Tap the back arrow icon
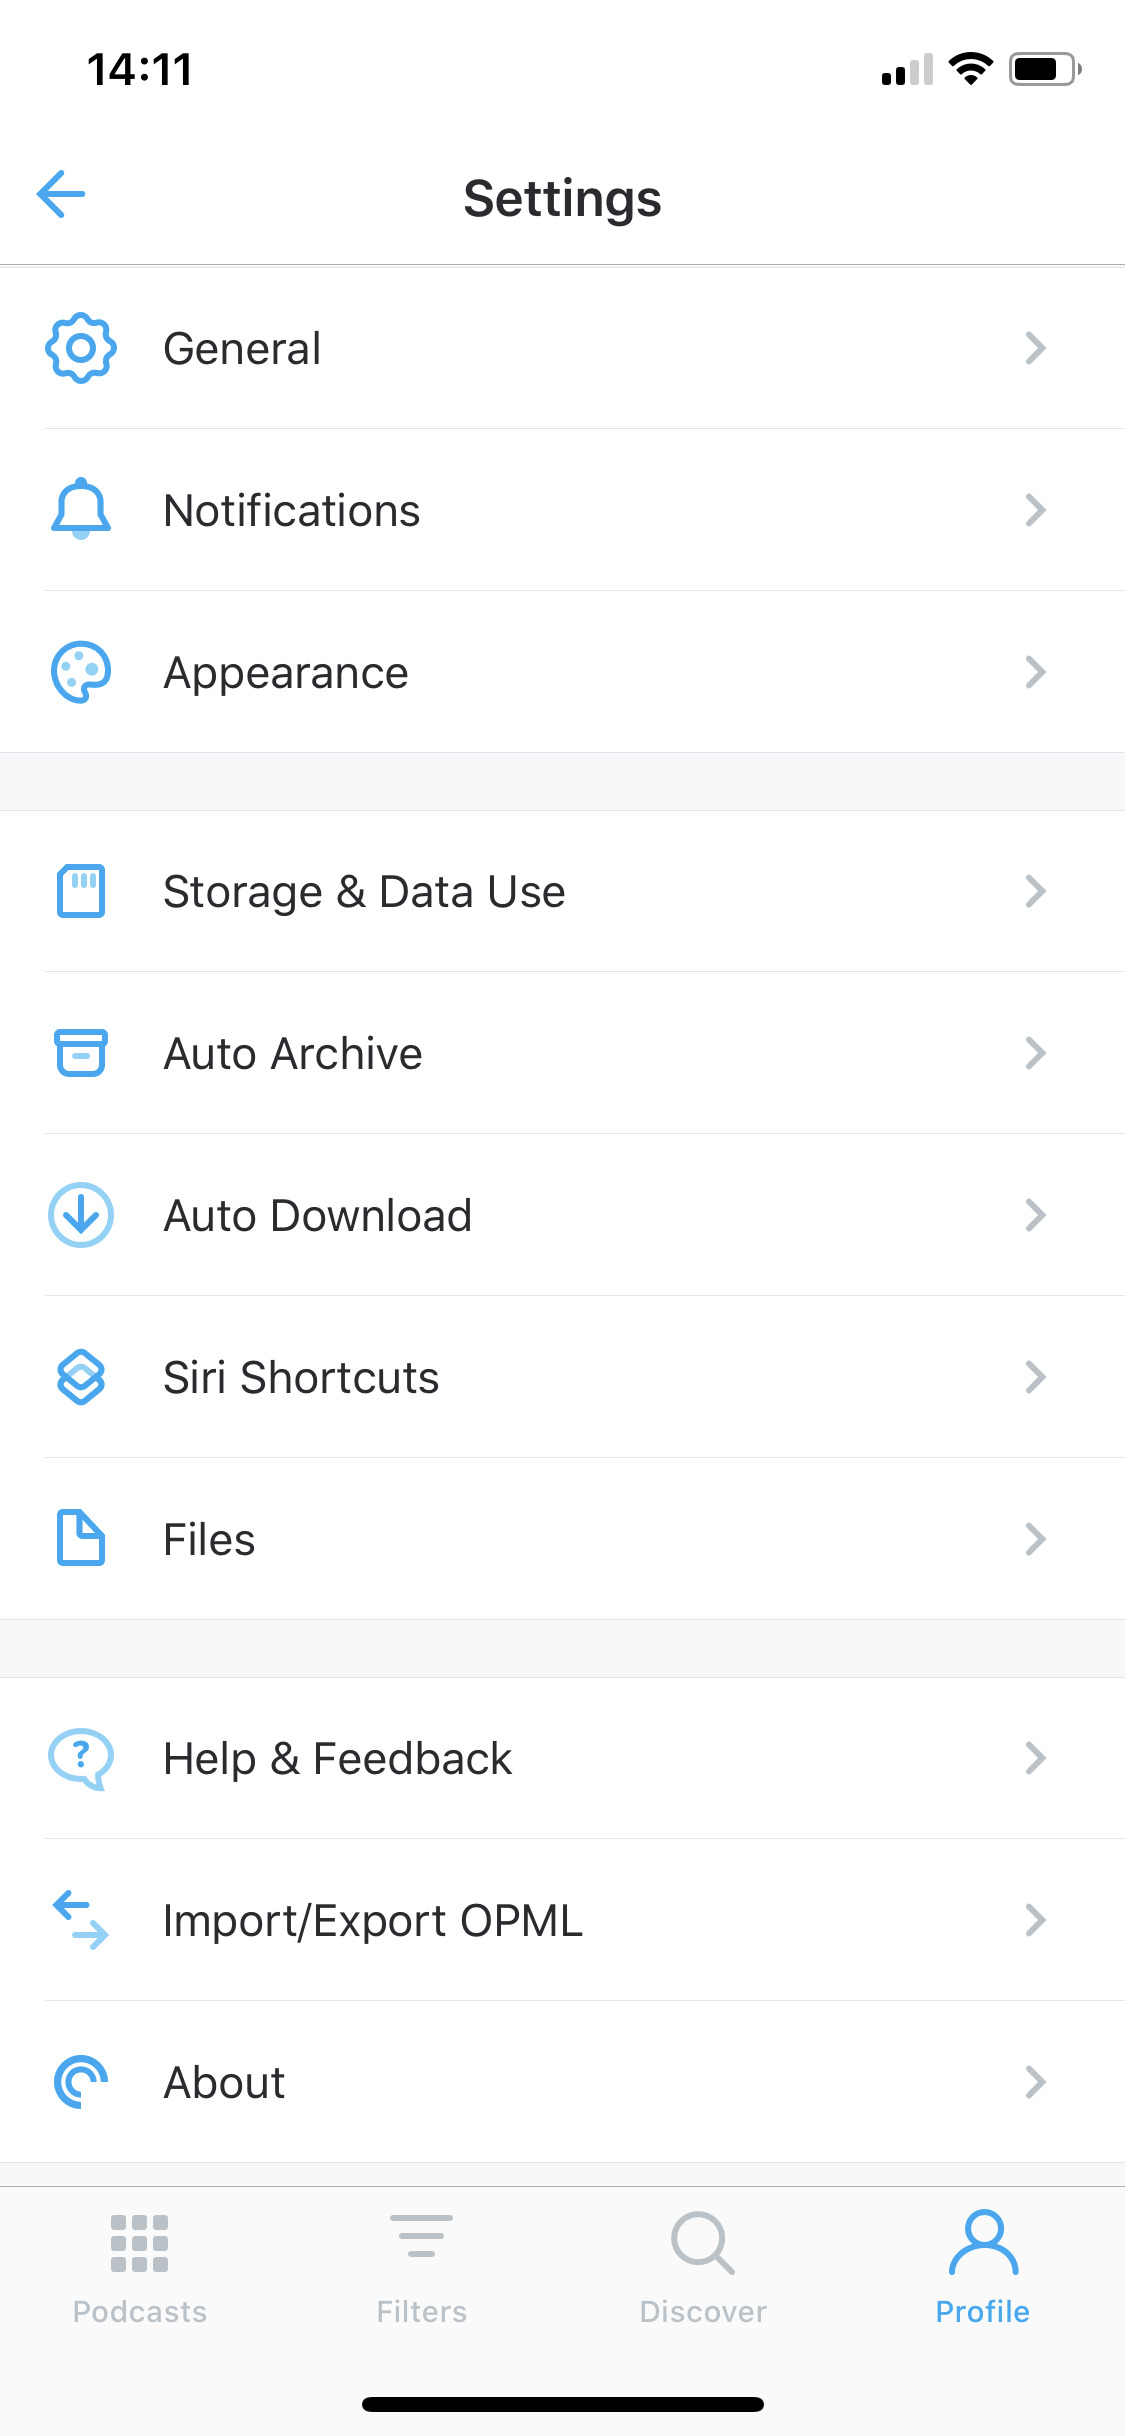This screenshot has height=2436, width=1125. tap(61, 194)
